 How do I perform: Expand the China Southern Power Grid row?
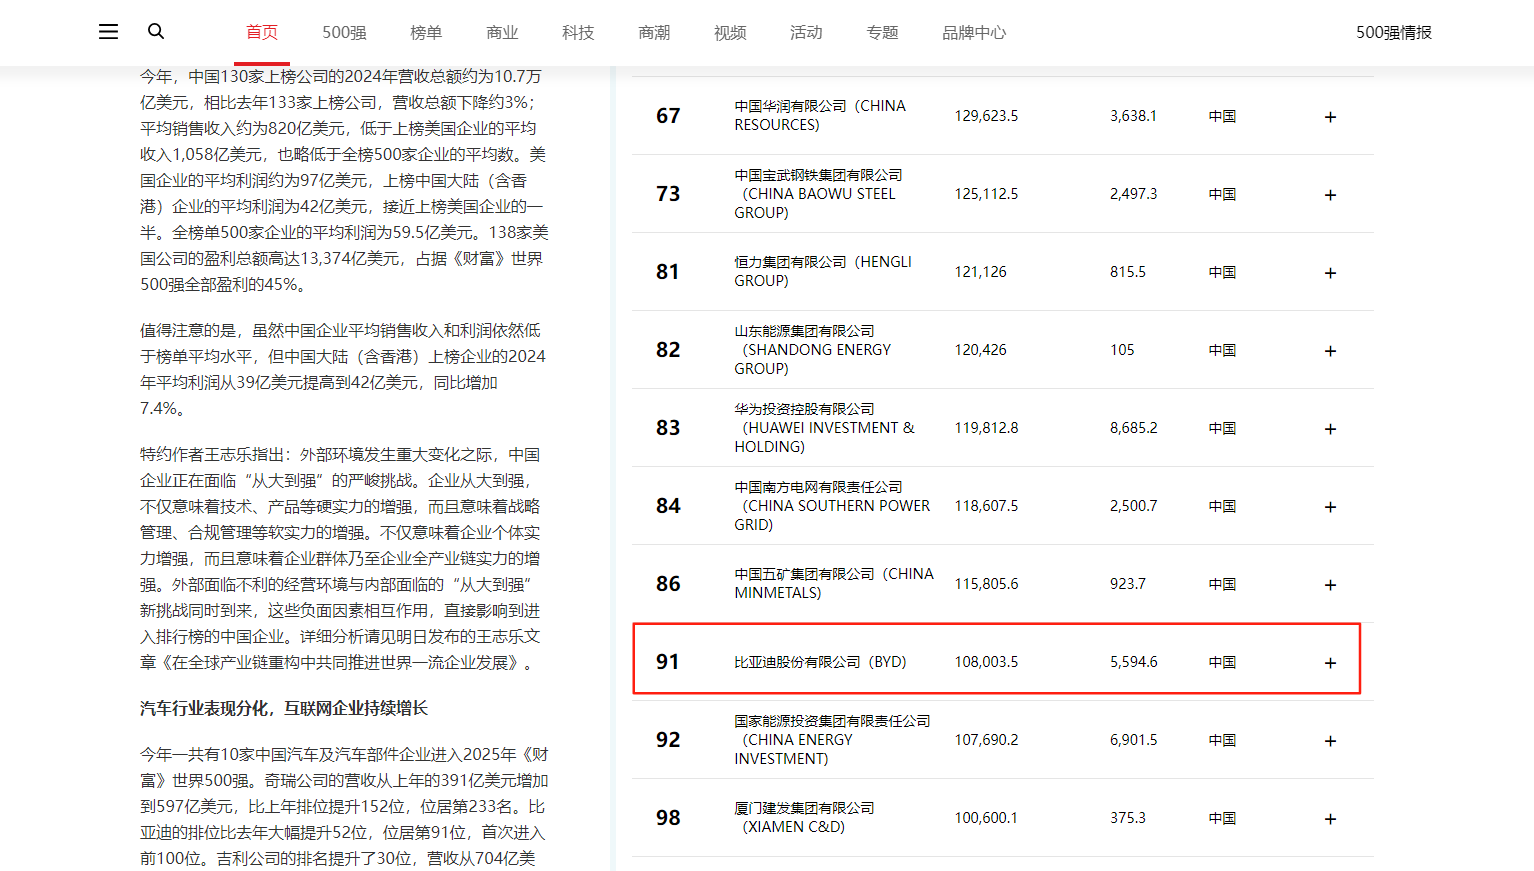click(1330, 507)
